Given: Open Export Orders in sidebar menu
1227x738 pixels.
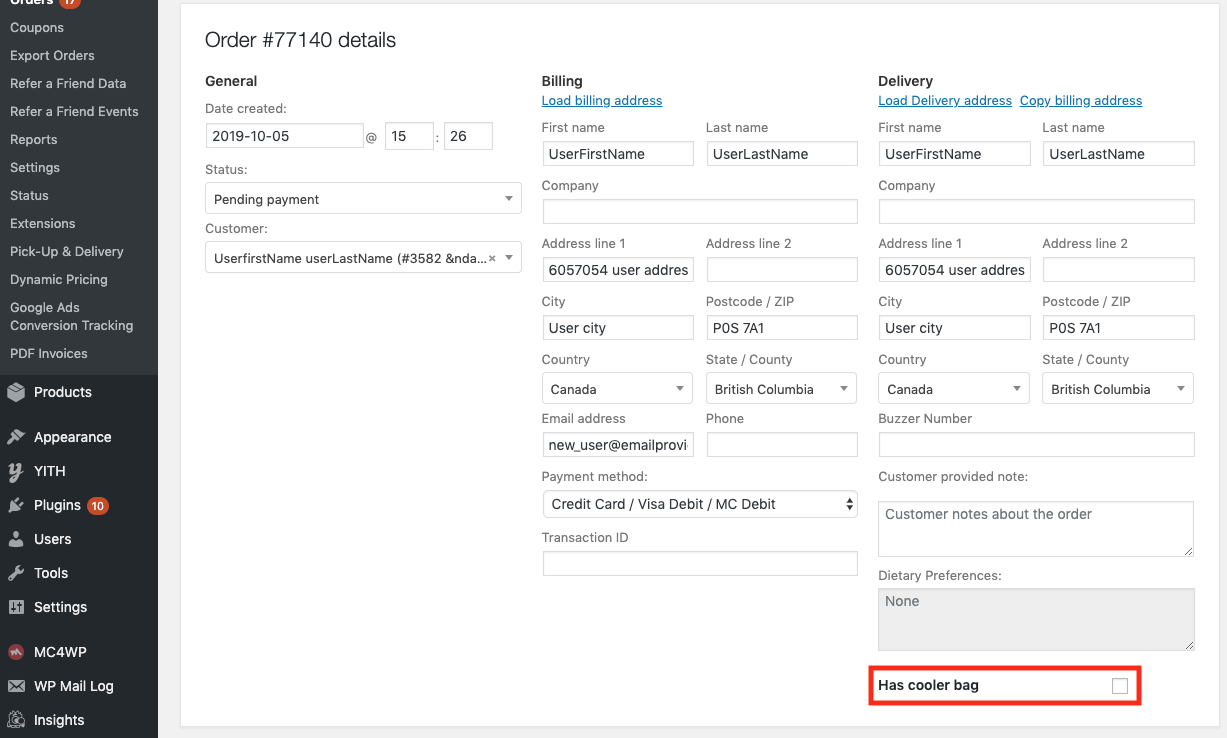Looking at the screenshot, I should (52, 55).
